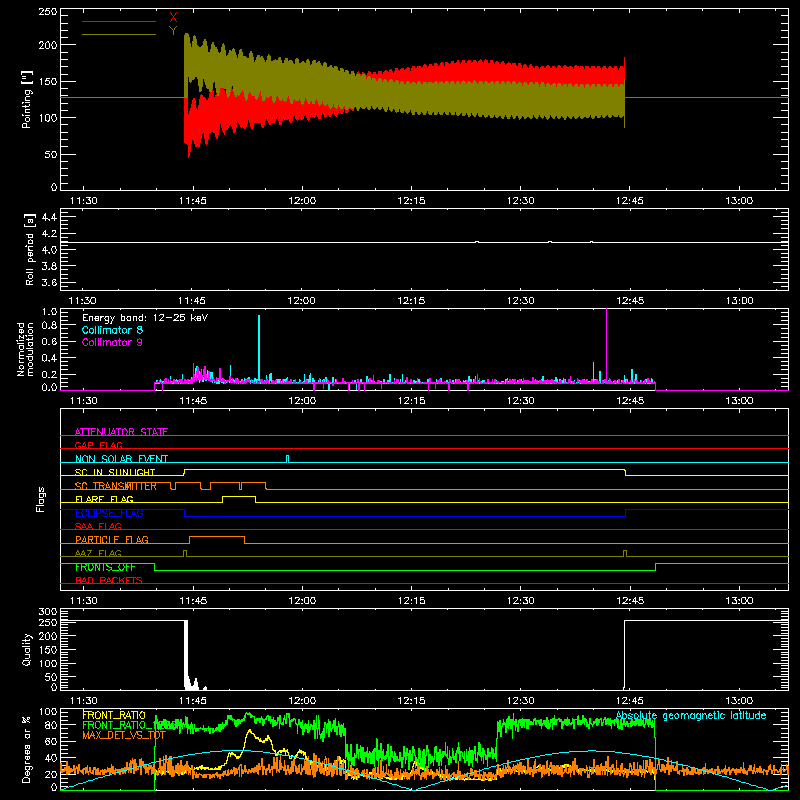Image resolution: width=800 pixels, height=800 pixels.
Task: Click the GAP_FLAG label
Action: click(98, 445)
